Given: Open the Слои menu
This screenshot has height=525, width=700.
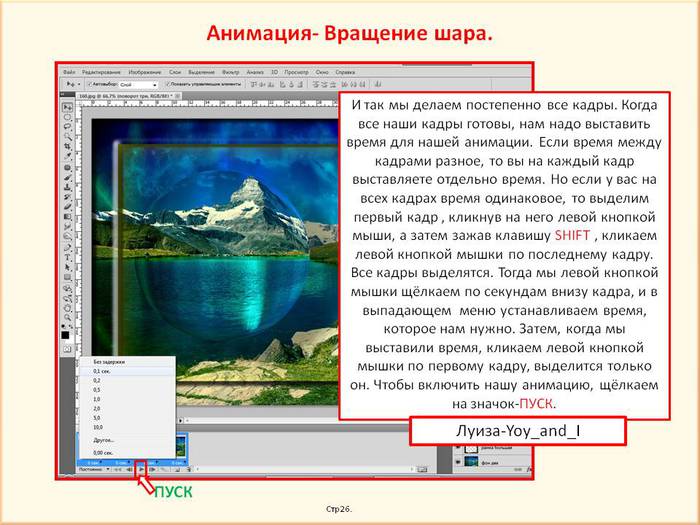Looking at the screenshot, I should 175,72.
